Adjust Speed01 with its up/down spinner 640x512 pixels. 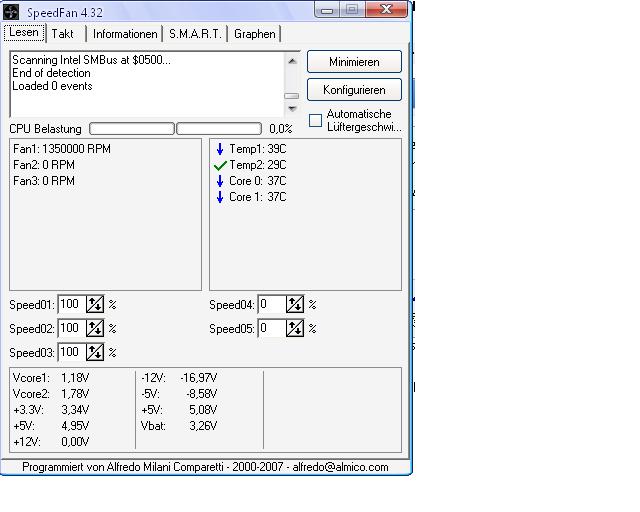(95, 305)
